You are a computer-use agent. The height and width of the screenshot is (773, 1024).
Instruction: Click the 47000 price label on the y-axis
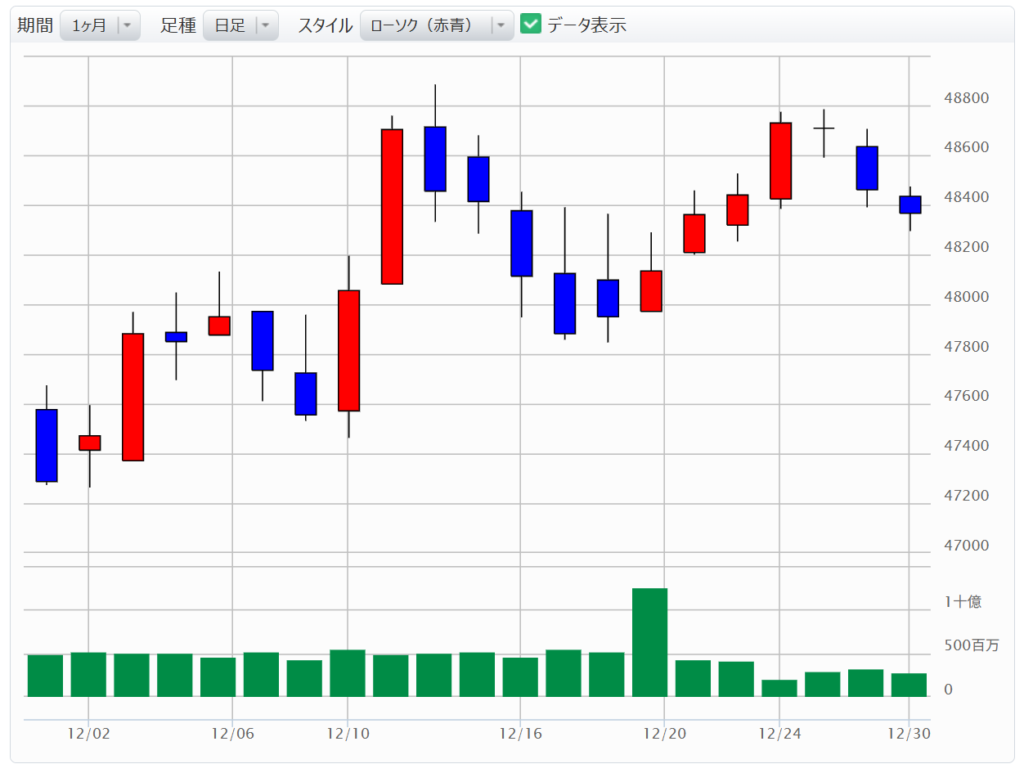(x=966, y=546)
